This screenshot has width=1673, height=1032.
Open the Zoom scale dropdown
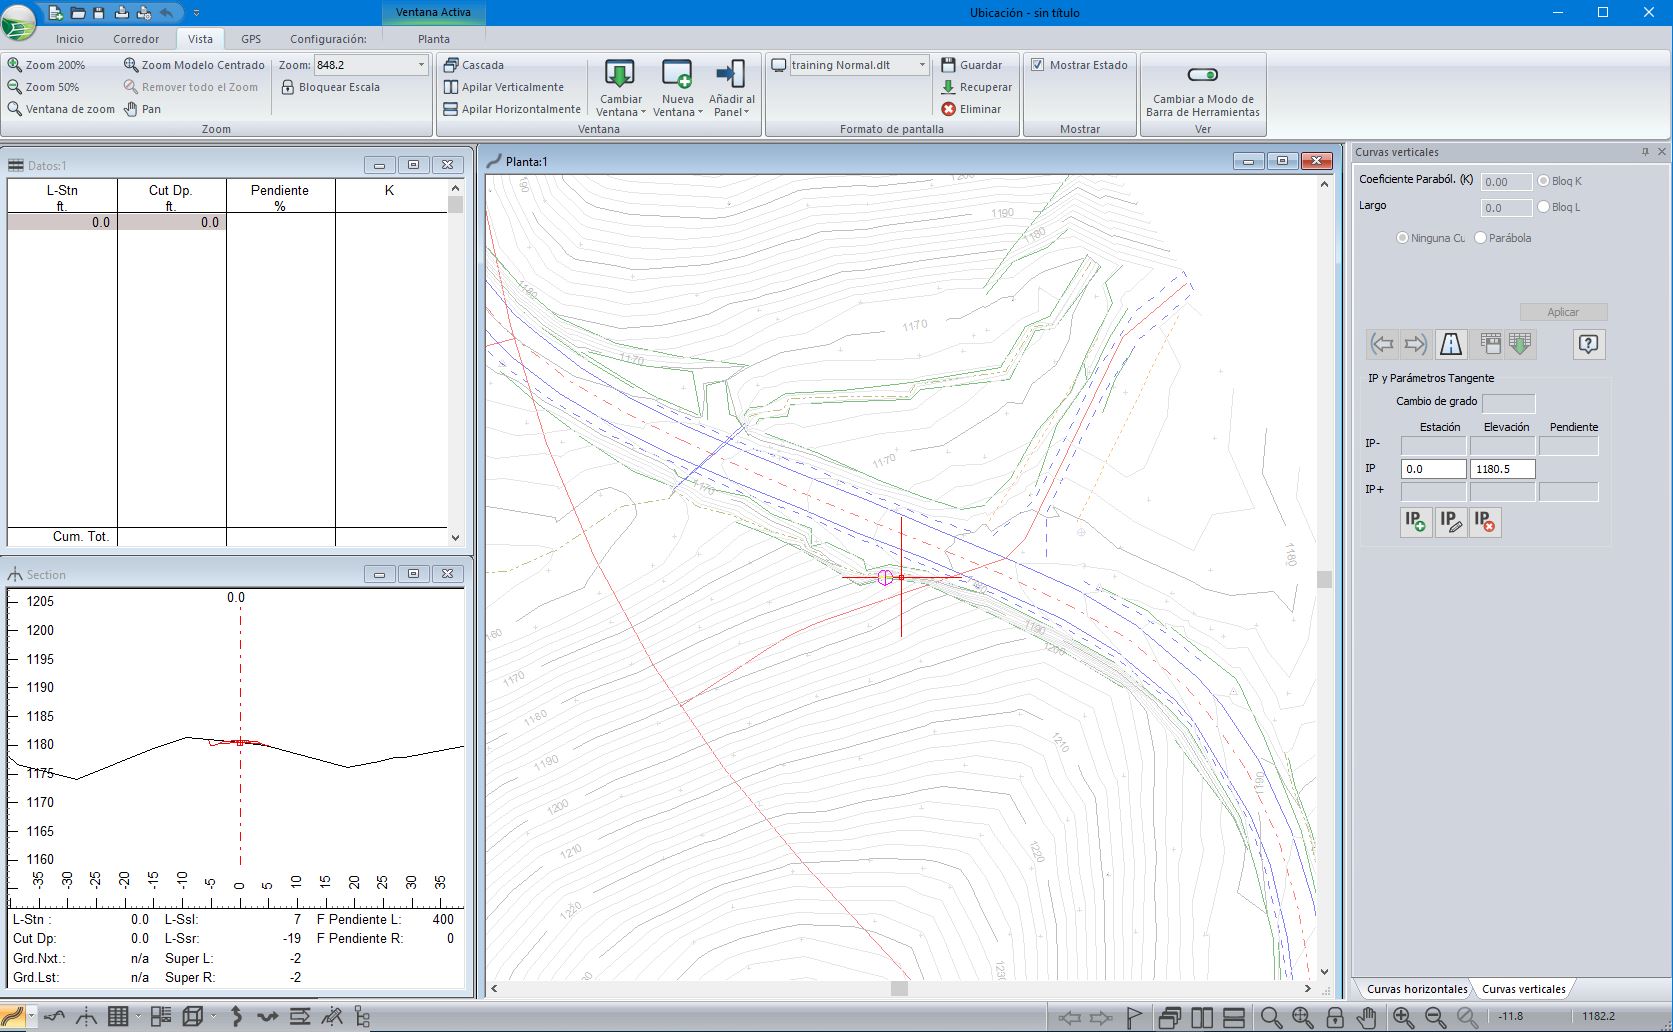coord(421,65)
